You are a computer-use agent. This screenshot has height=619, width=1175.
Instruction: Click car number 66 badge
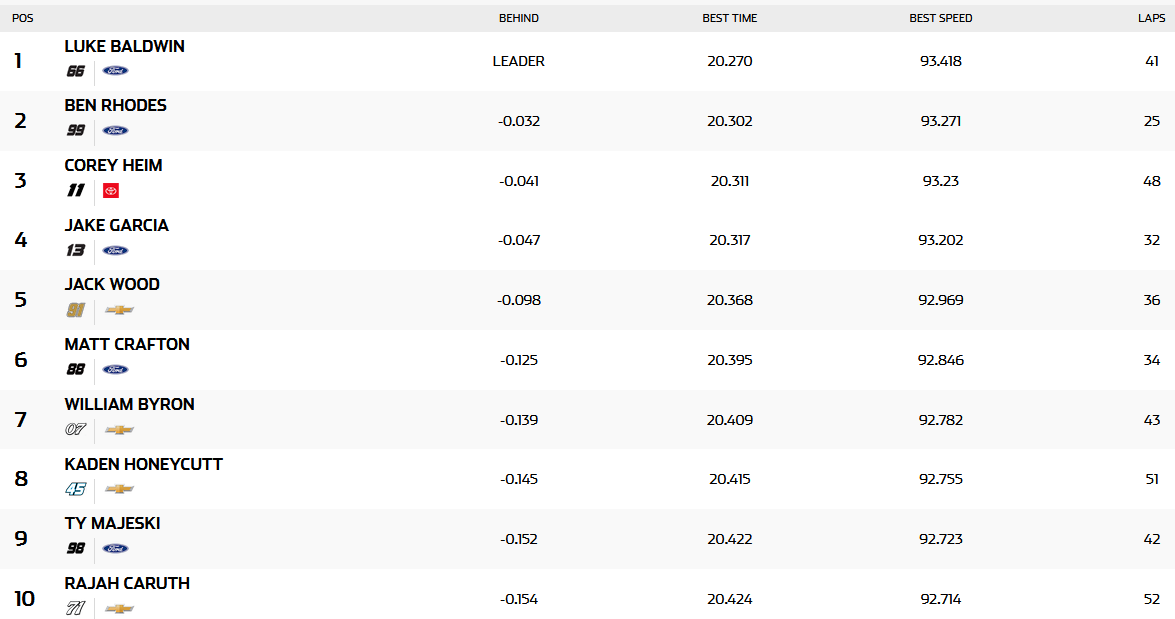point(76,71)
